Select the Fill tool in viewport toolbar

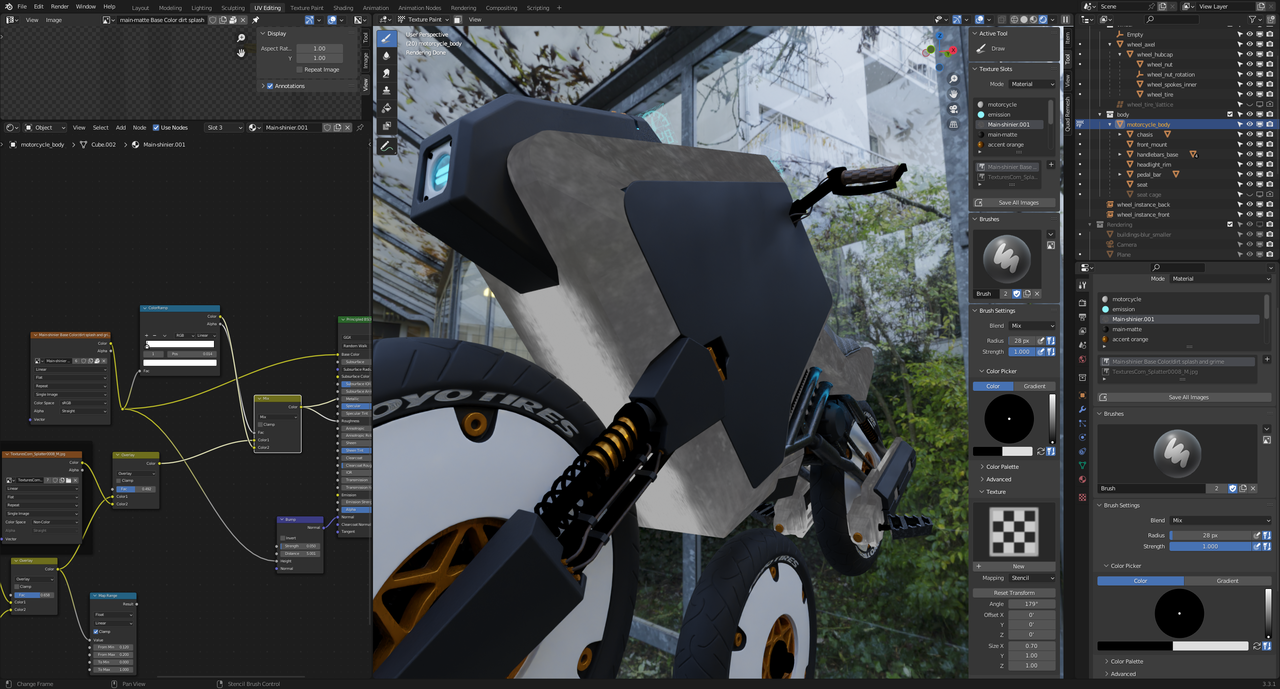click(386, 108)
